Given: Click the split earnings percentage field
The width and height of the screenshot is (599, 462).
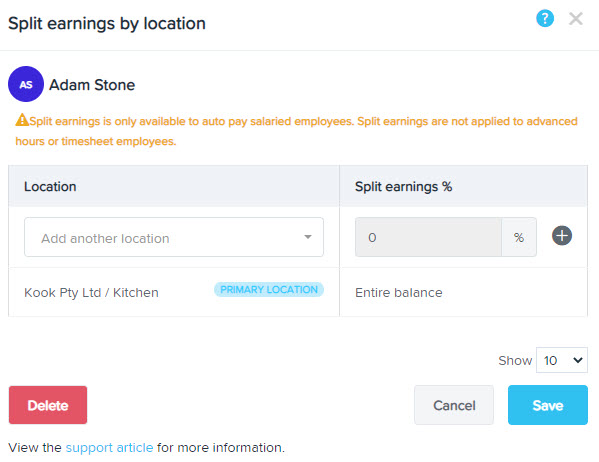Looking at the screenshot, I should pyautogui.click(x=428, y=237).
